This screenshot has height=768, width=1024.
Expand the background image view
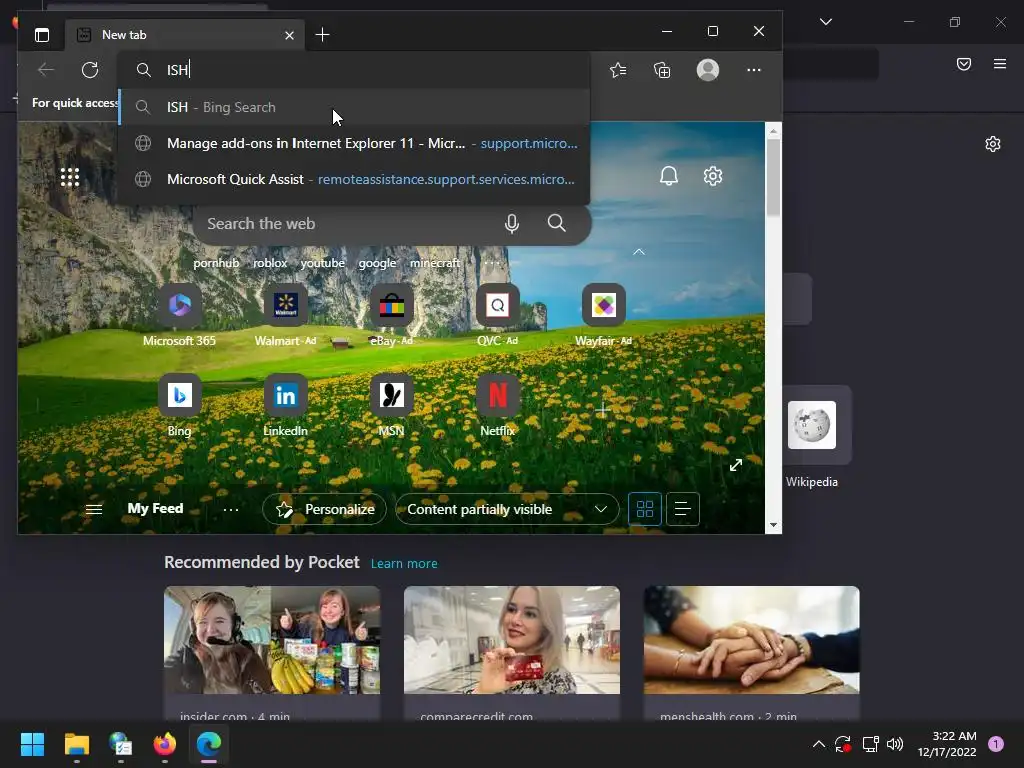736,465
